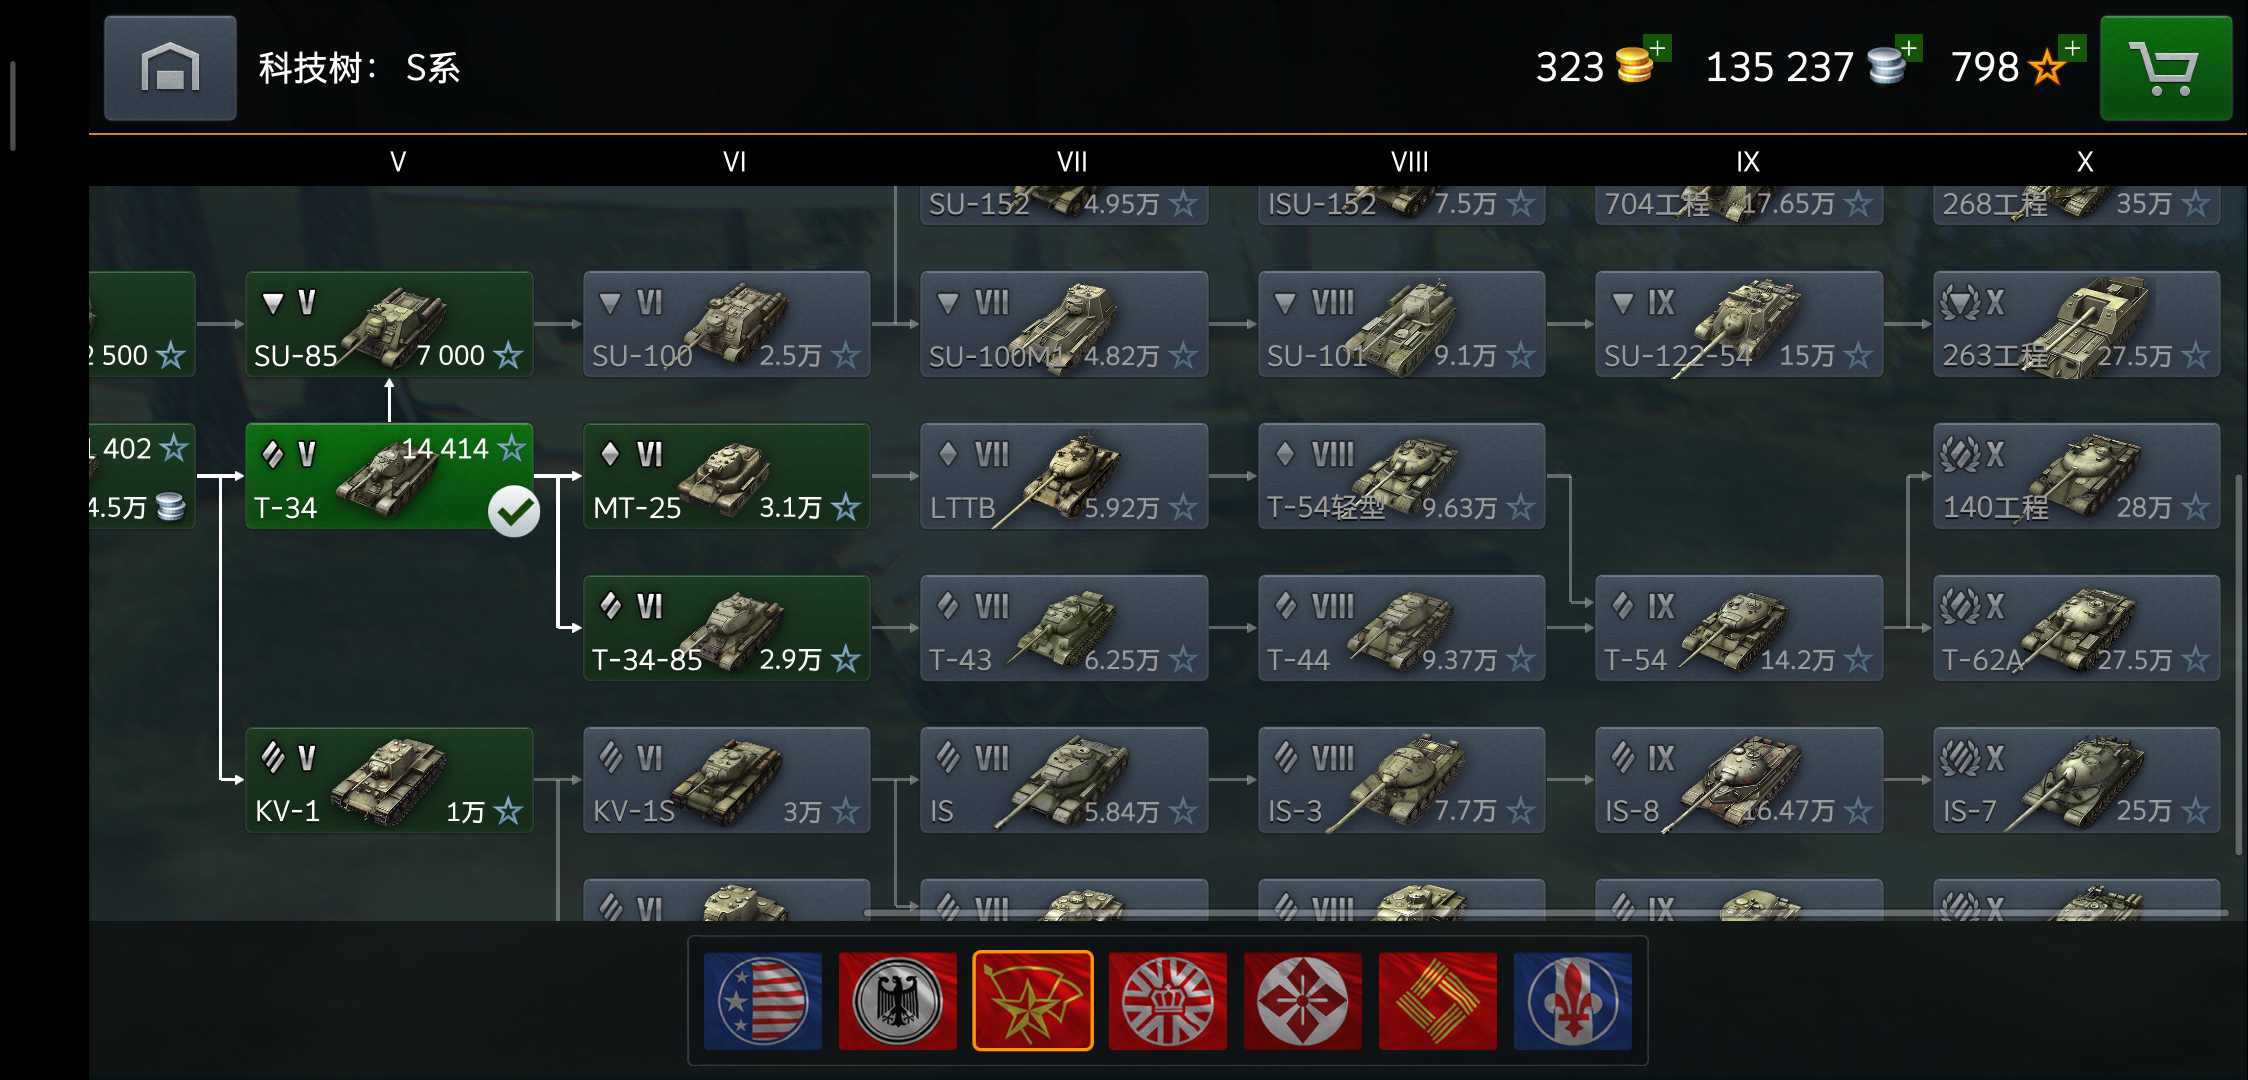
Task: Select the Japan nation flag
Action: pos(1303,1001)
